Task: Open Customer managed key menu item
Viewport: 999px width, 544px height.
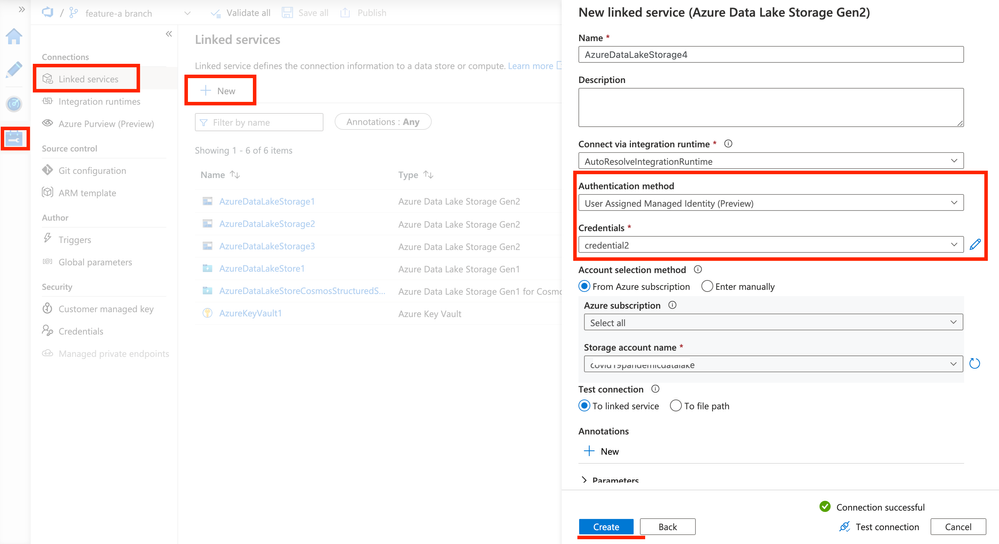Action: [106, 309]
